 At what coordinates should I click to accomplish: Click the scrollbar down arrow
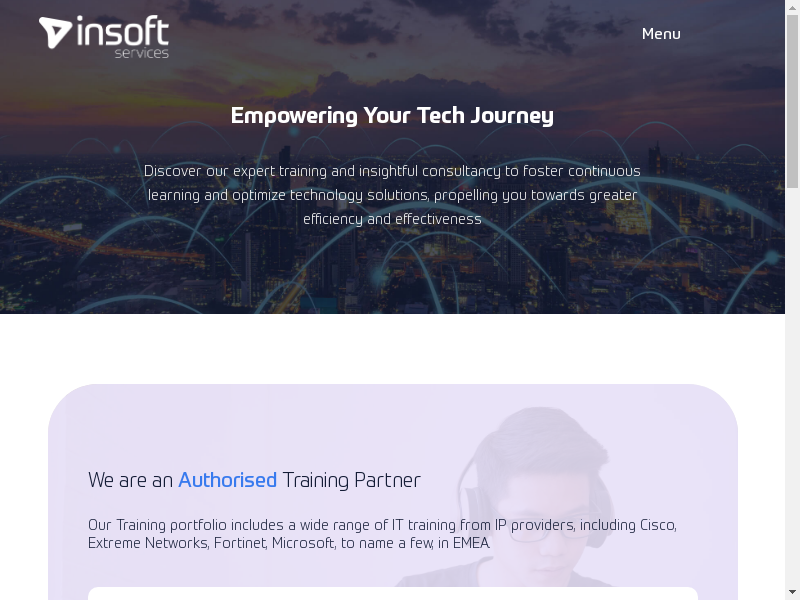[x=792, y=593]
